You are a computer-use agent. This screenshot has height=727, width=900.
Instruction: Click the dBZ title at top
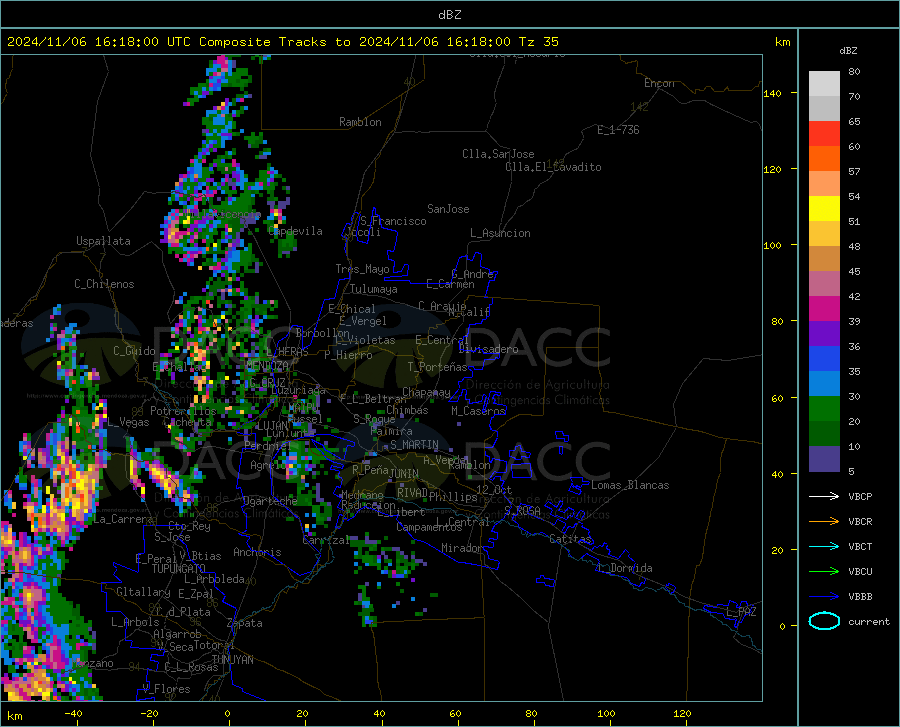(449, 15)
